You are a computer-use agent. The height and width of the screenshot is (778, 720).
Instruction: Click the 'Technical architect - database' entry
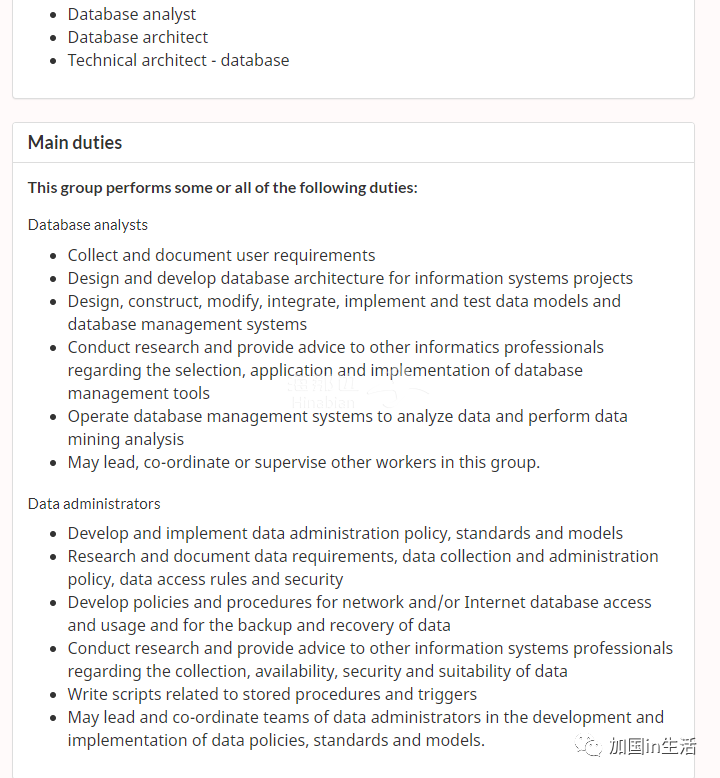(x=178, y=61)
